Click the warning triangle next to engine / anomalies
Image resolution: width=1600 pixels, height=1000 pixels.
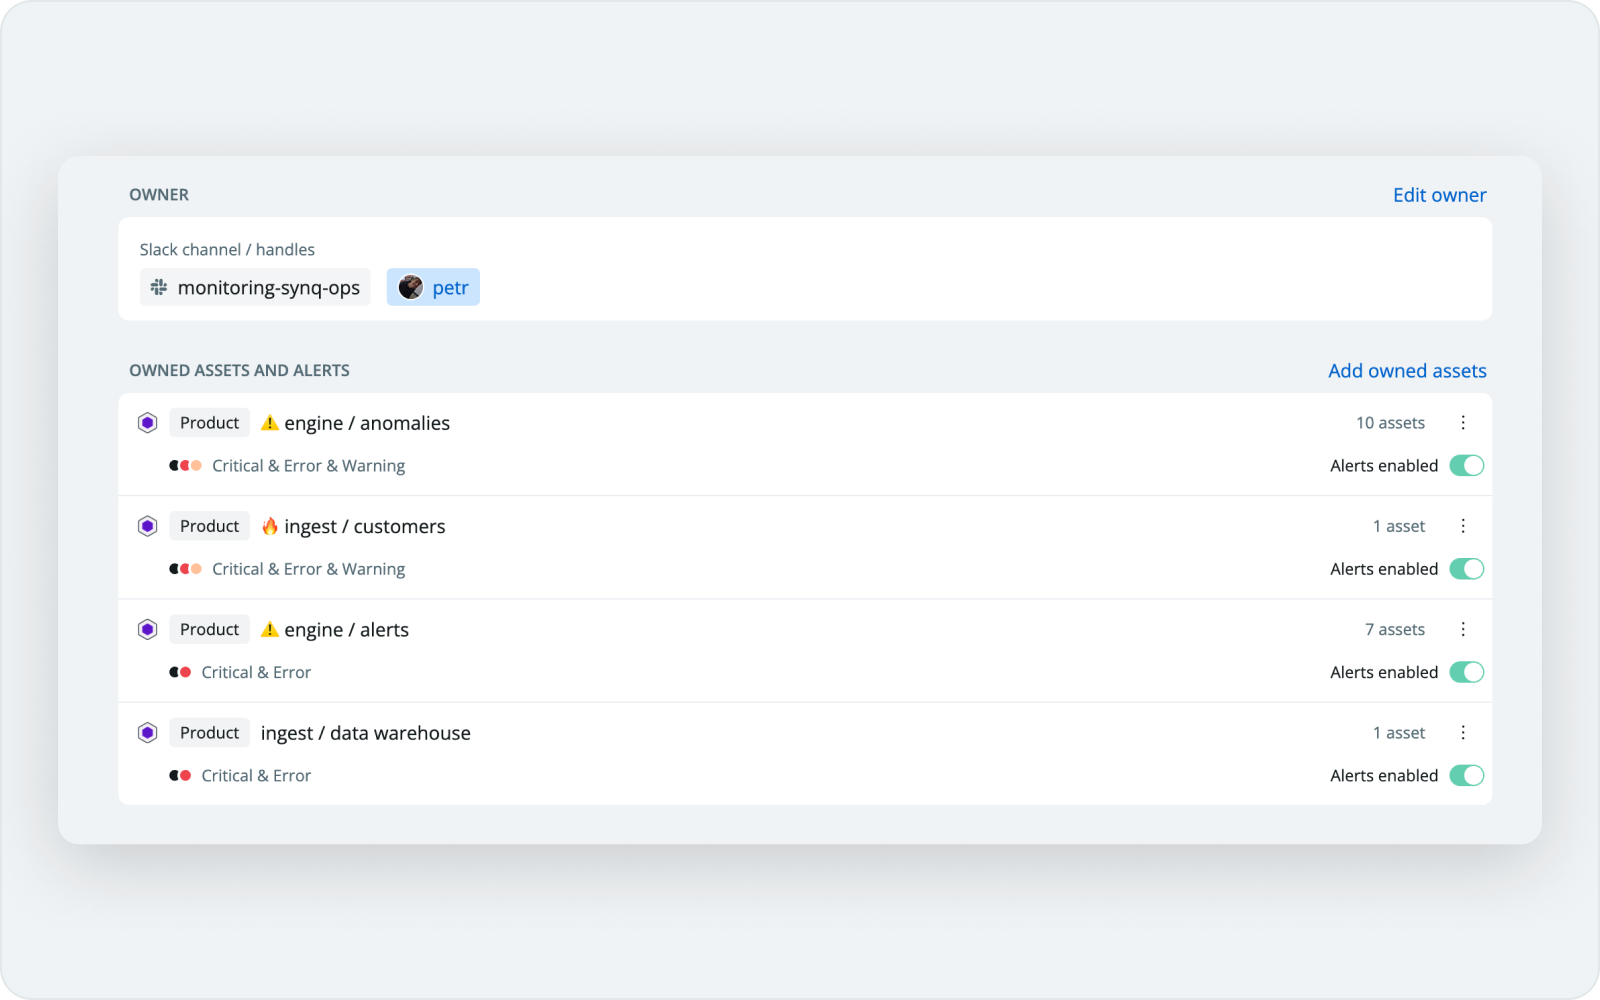click(268, 422)
